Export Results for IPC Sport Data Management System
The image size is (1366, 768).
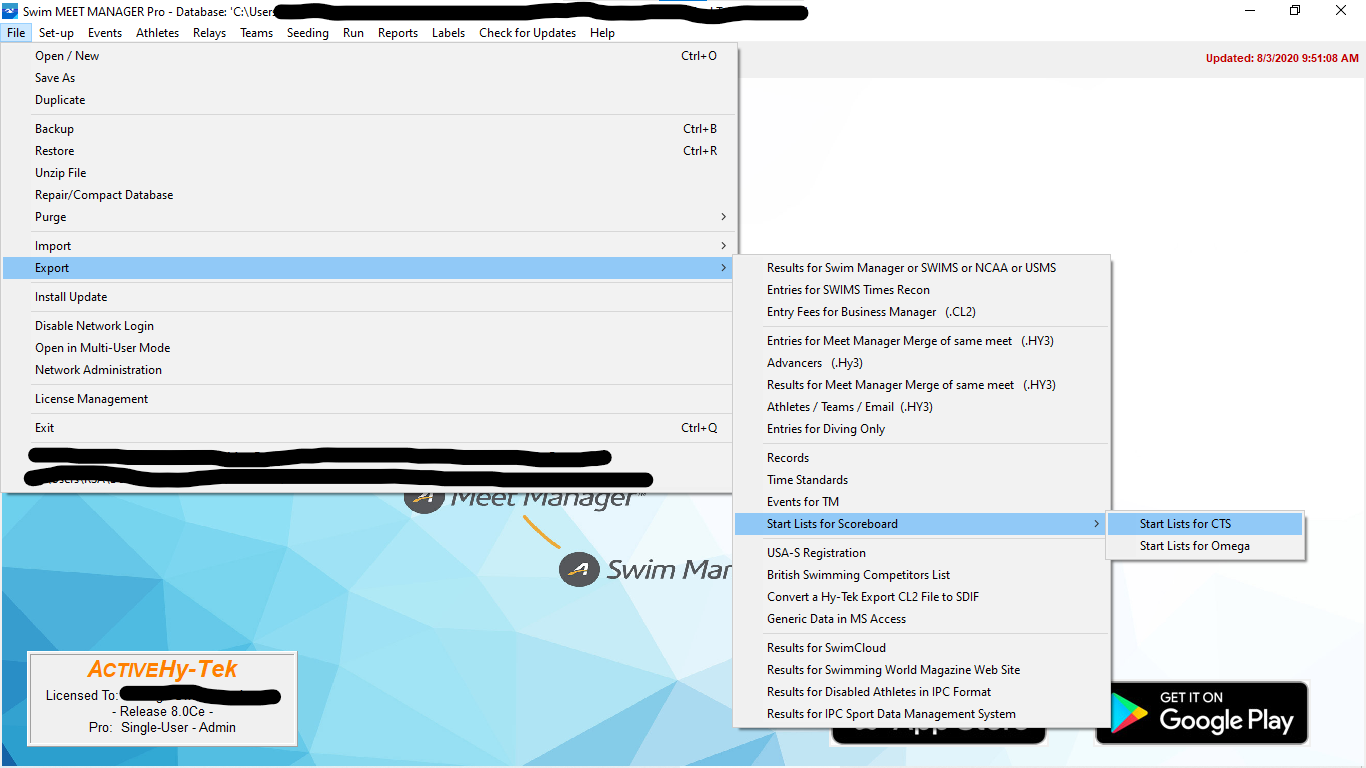click(922, 714)
